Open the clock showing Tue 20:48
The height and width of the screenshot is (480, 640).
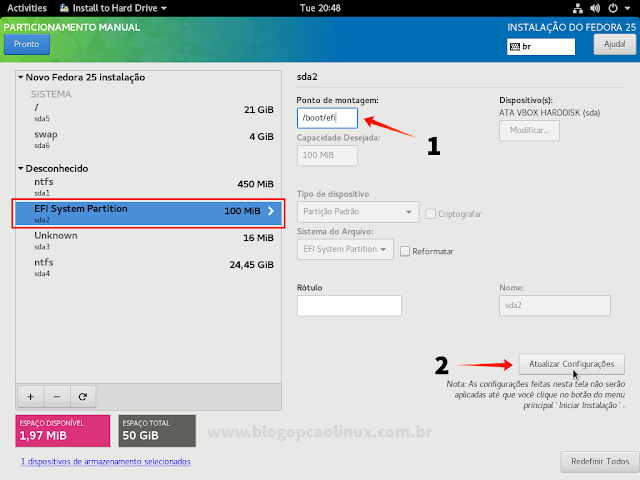point(320,8)
